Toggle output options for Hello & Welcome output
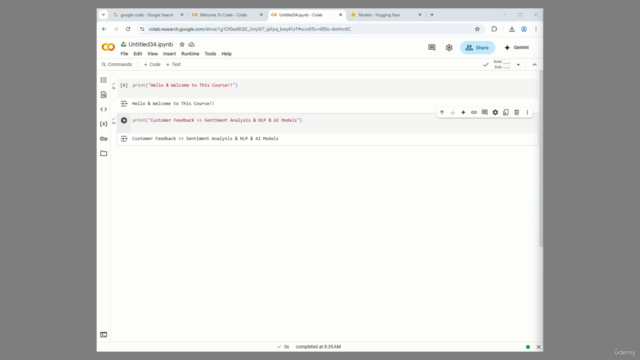Image resolution: width=640 pixels, height=360 pixels. 124,104
